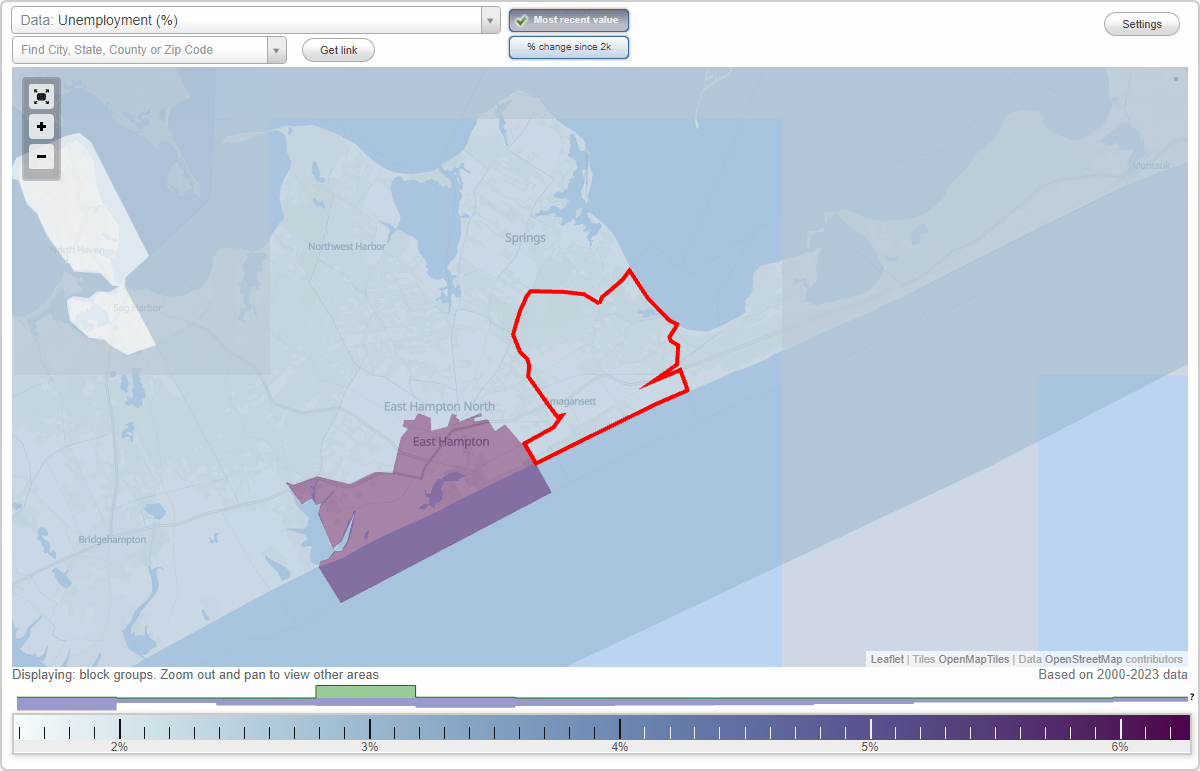Click the help question mark near the legend
Image resolution: width=1200 pixels, height=771 pixels.
pos(1192,697)
